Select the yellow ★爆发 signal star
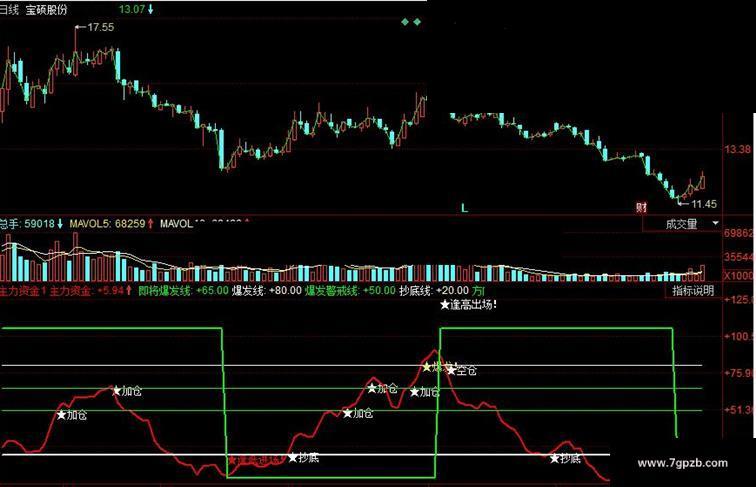This screenshot has width=756, height=487. 427,367
